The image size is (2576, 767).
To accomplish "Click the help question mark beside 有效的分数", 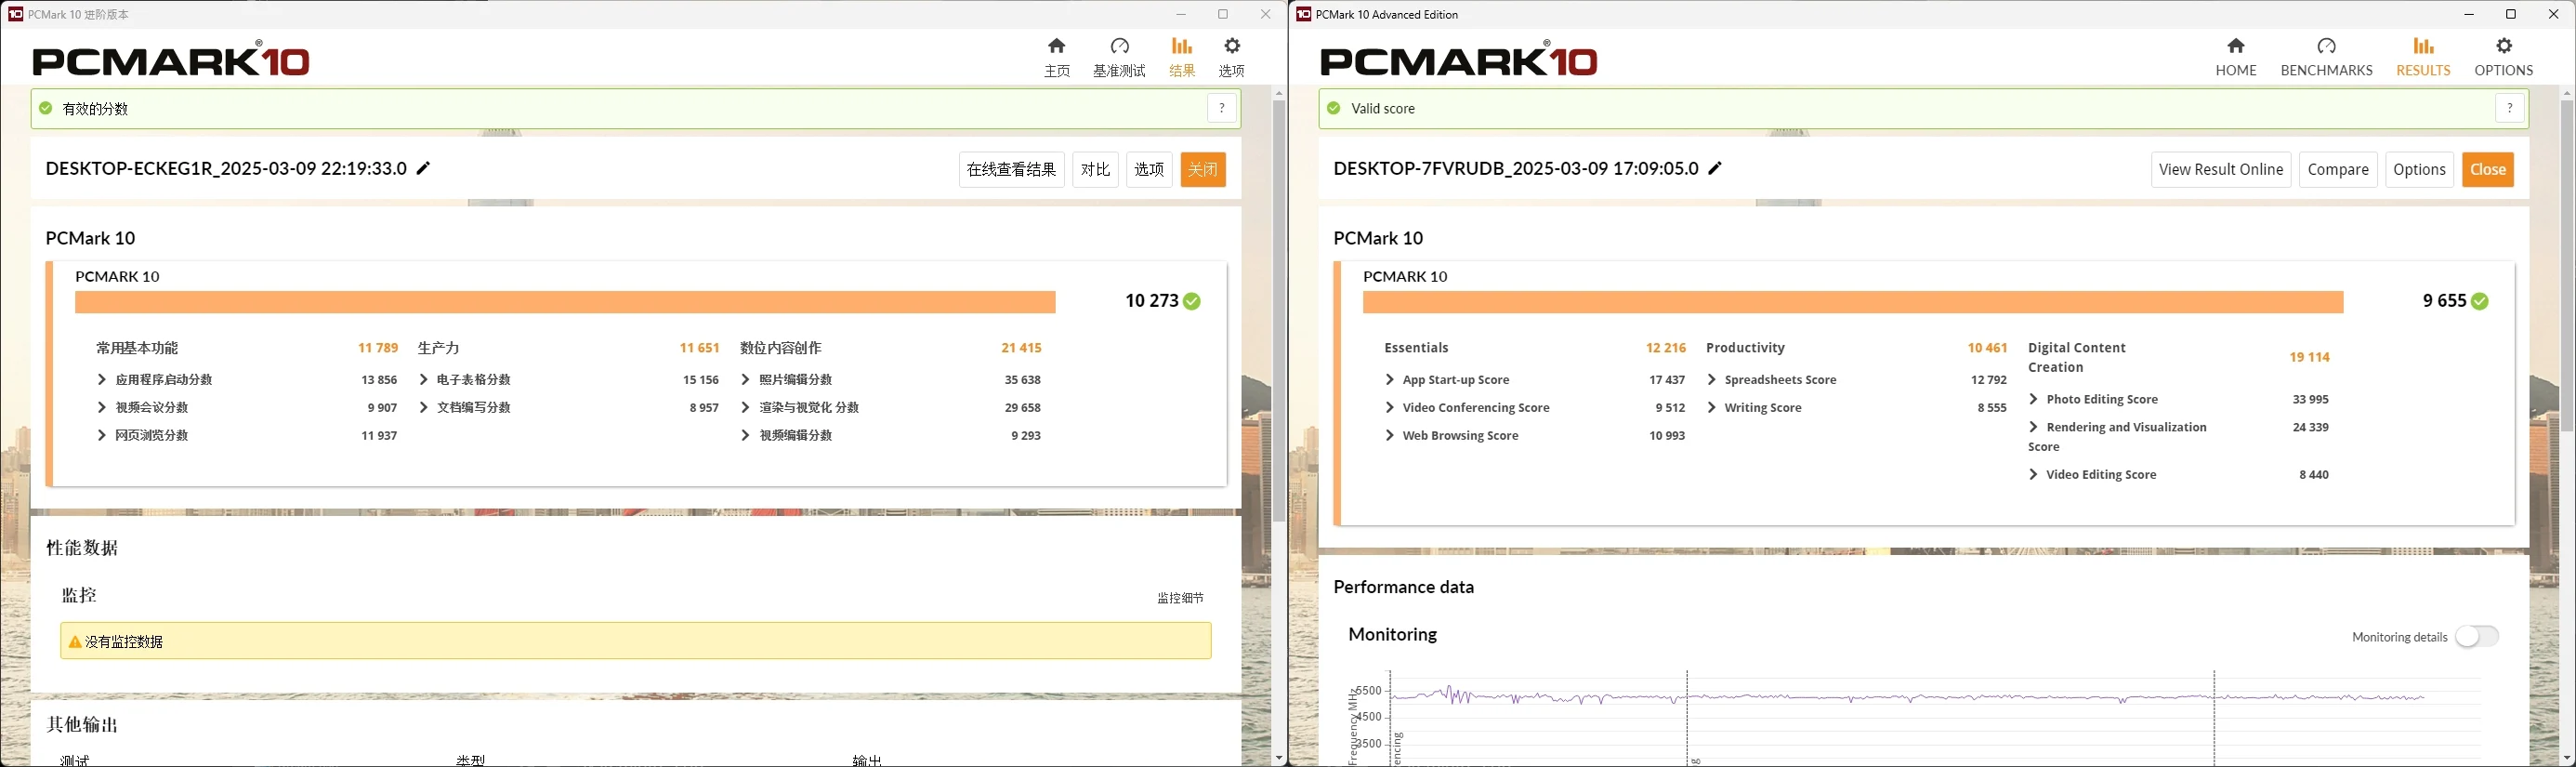I will 1222,108.
